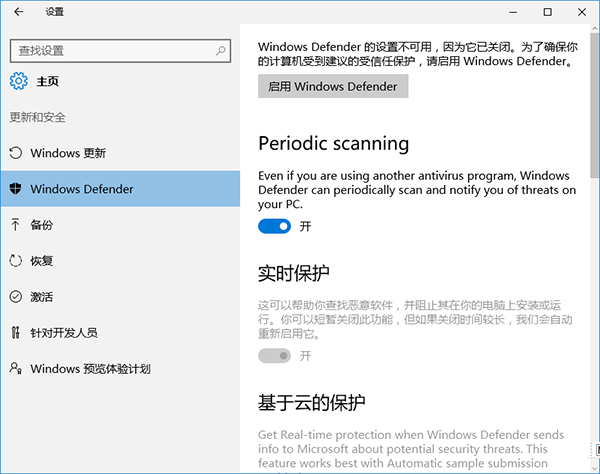
Task: Click the 更新和安全 category label
Action: point(38,117)
